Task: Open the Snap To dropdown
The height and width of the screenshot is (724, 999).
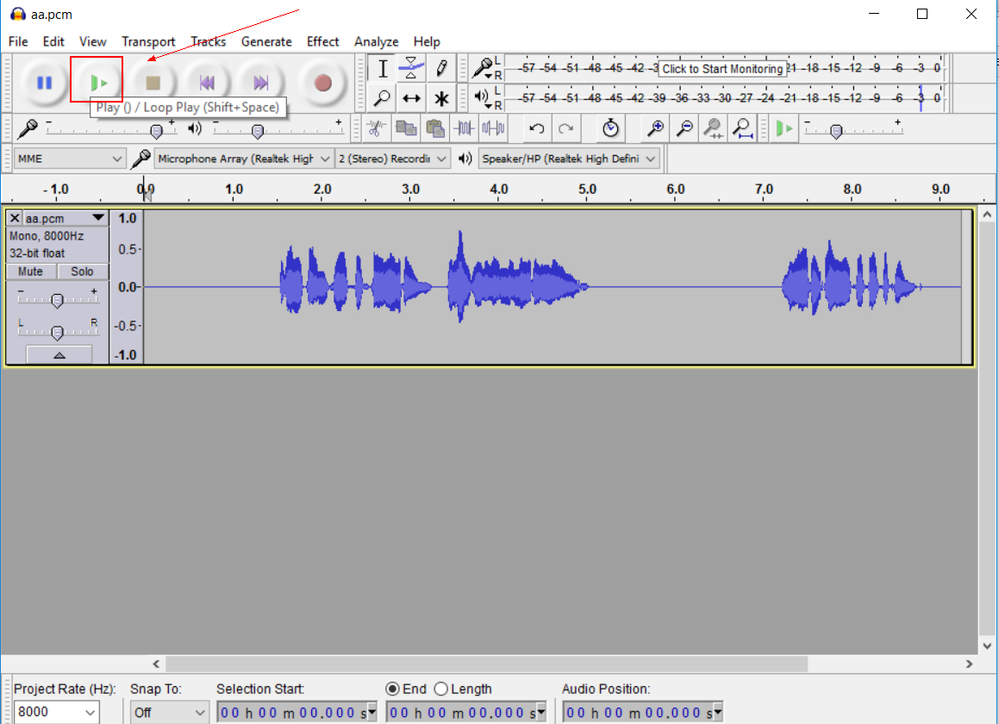Action: (x=169, y=712)
